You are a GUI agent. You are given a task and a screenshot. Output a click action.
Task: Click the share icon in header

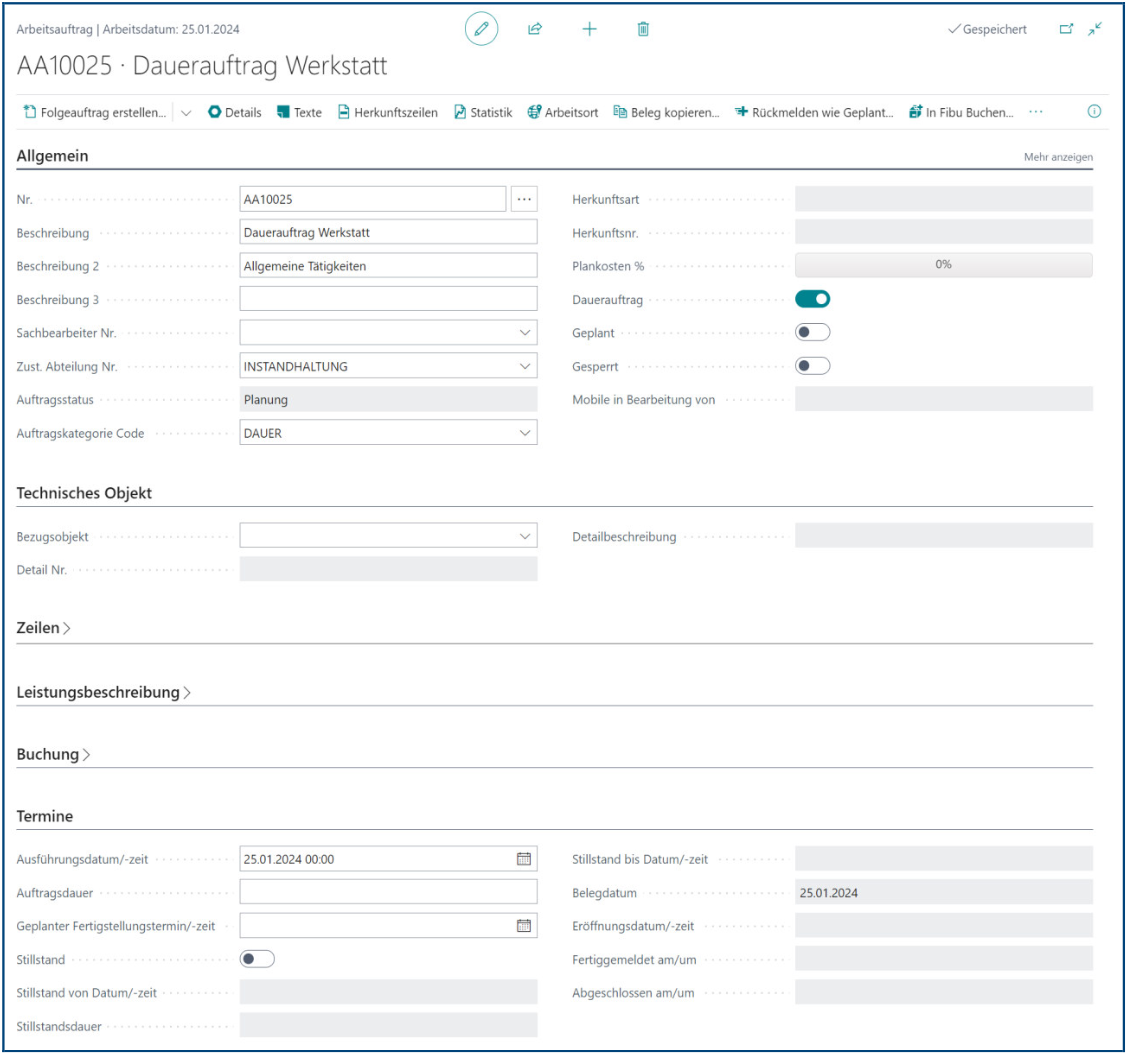click(535, 29)
